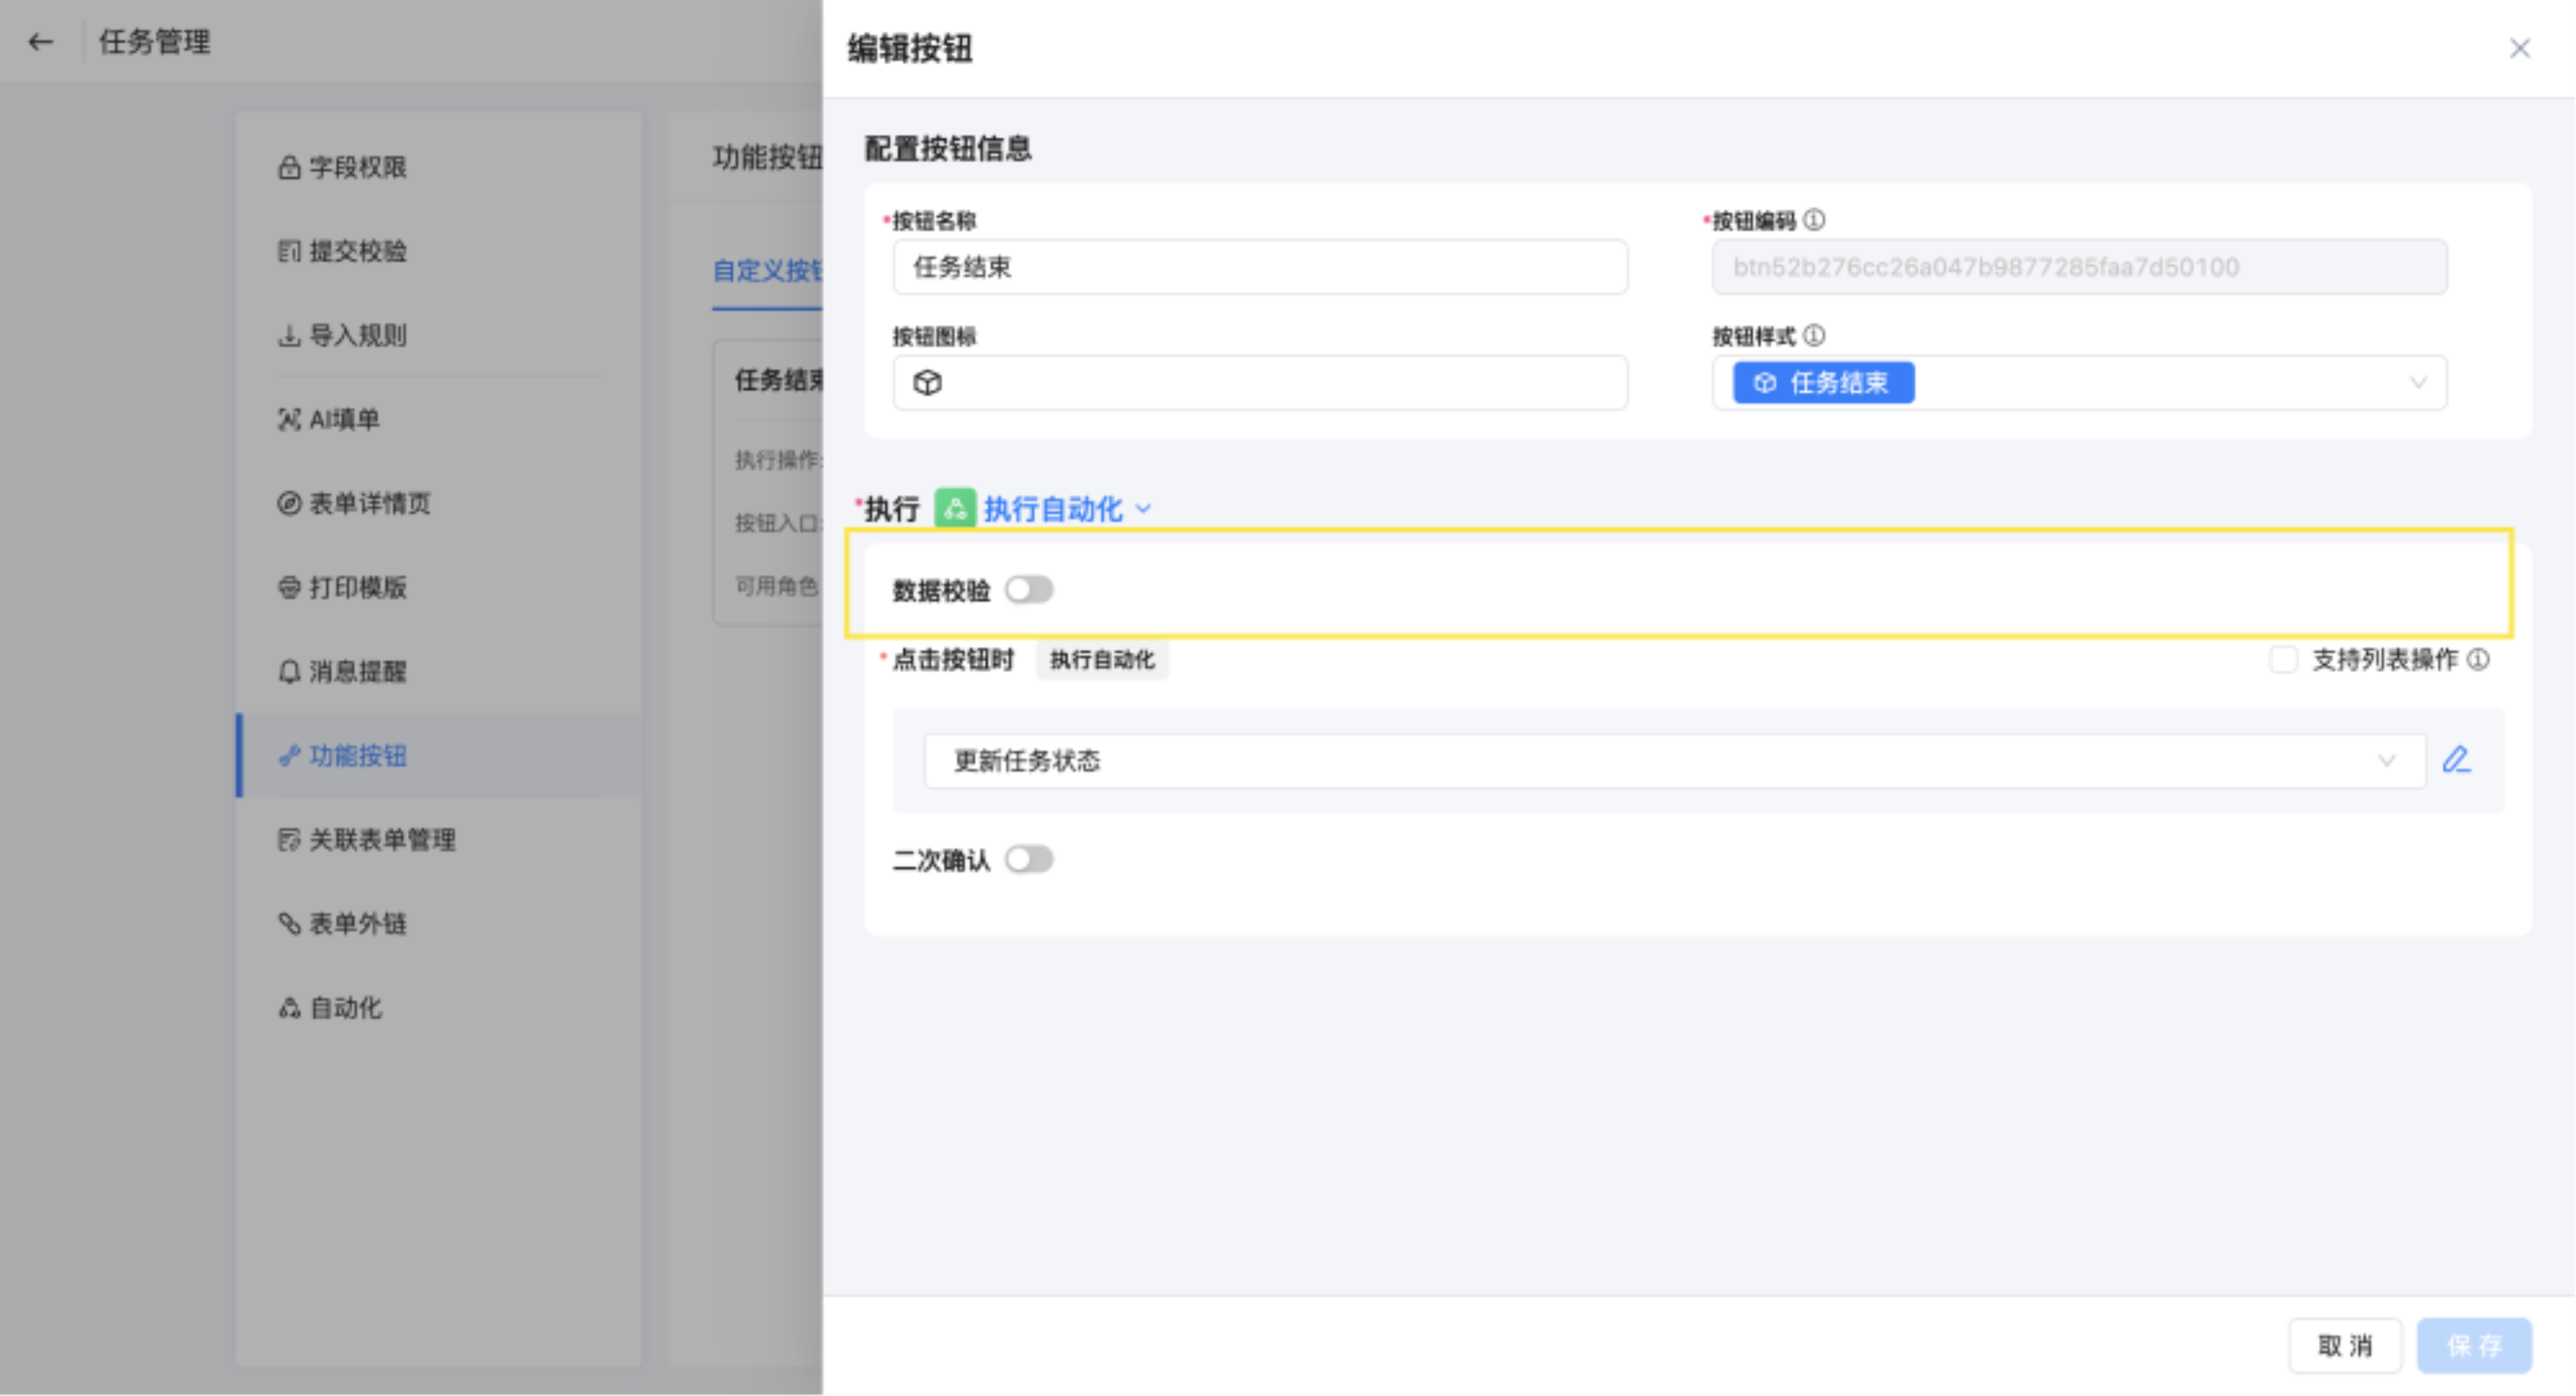The image size is (2576, 1396).
Task: Click the cube icon in 按钮图标 field
Action: click(x=927, y=383)
